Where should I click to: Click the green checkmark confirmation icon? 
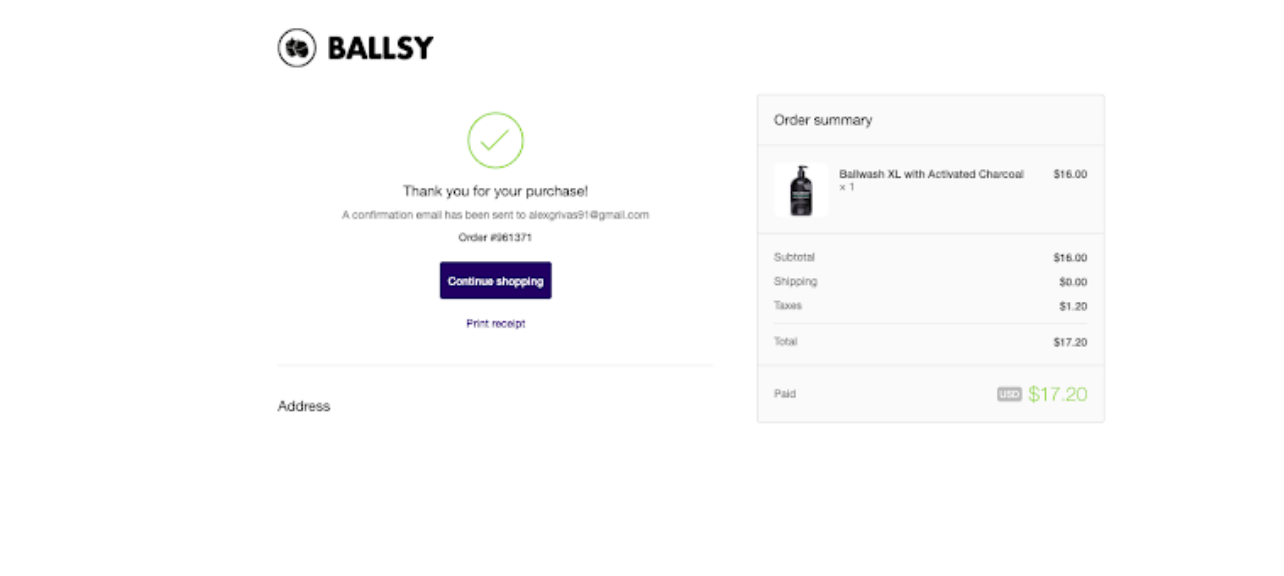point(495,140)
